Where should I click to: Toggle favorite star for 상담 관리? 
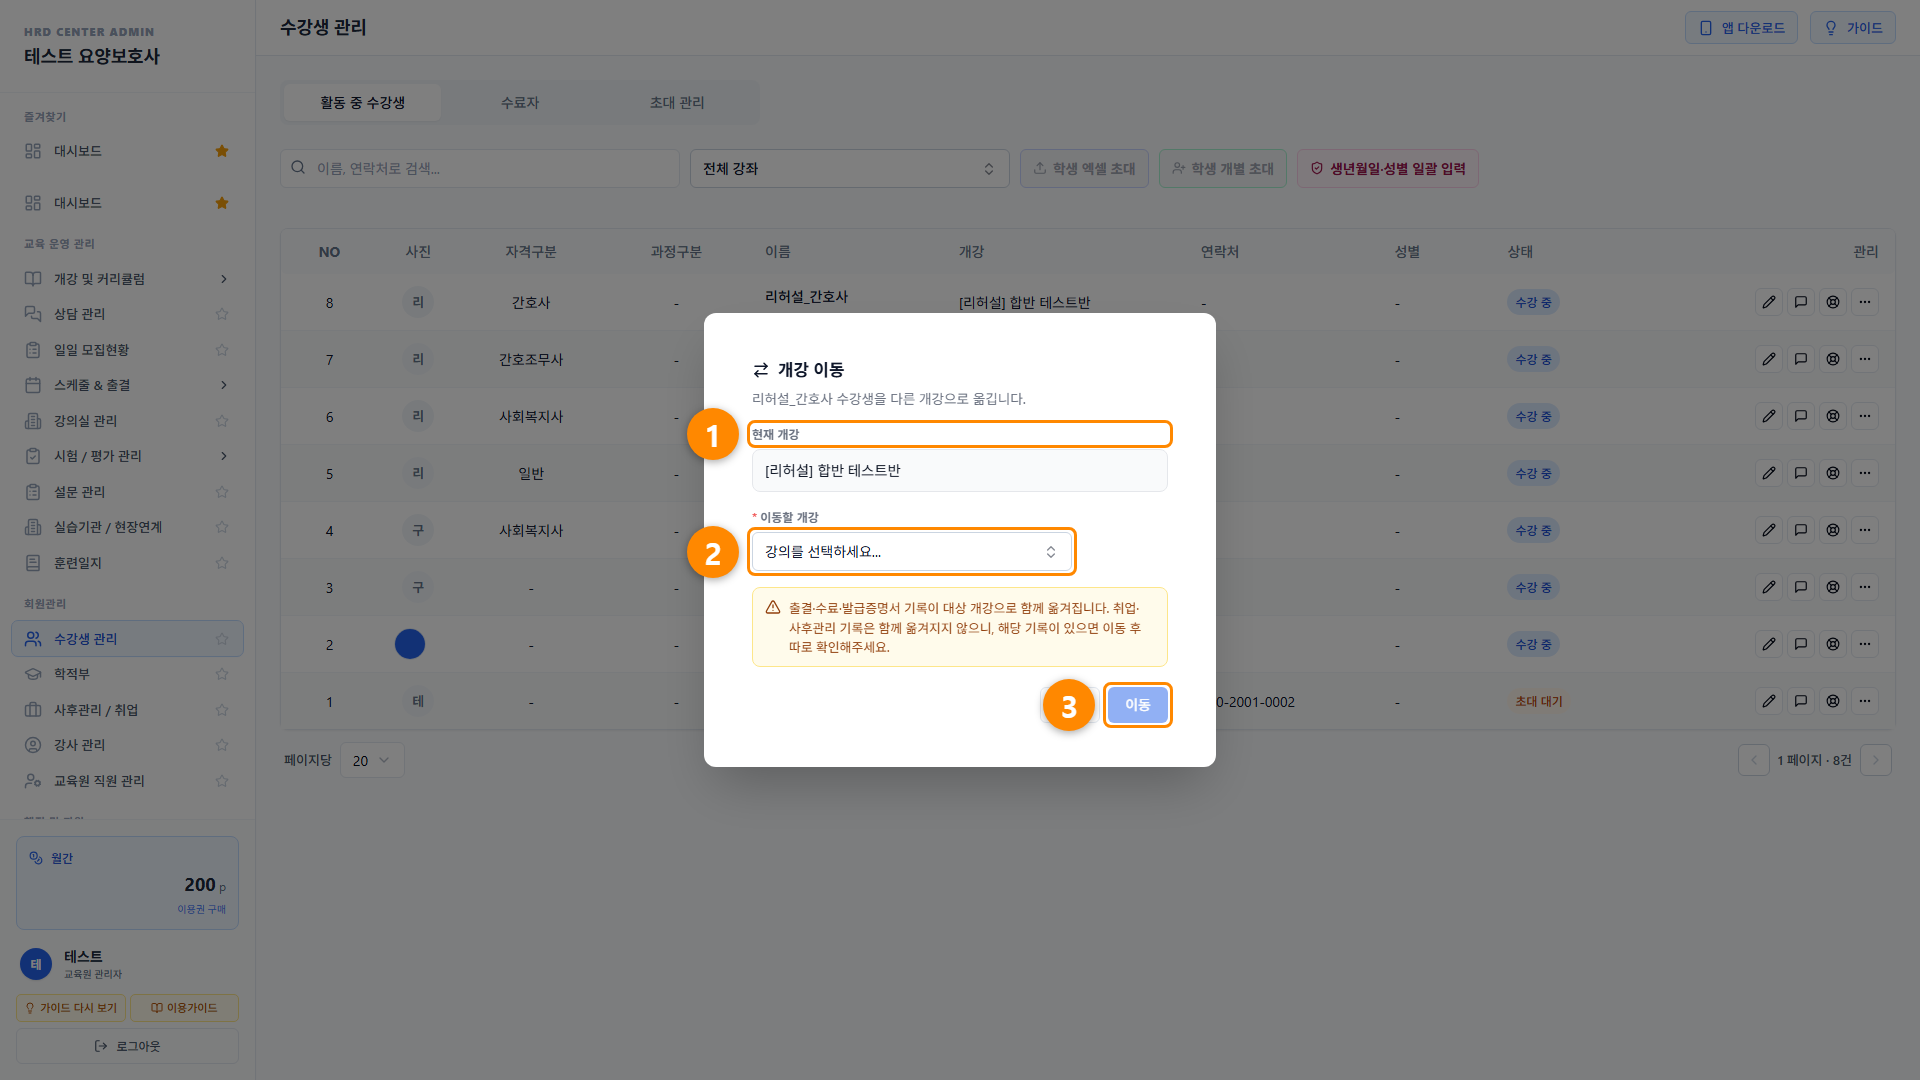coord(222,314)
